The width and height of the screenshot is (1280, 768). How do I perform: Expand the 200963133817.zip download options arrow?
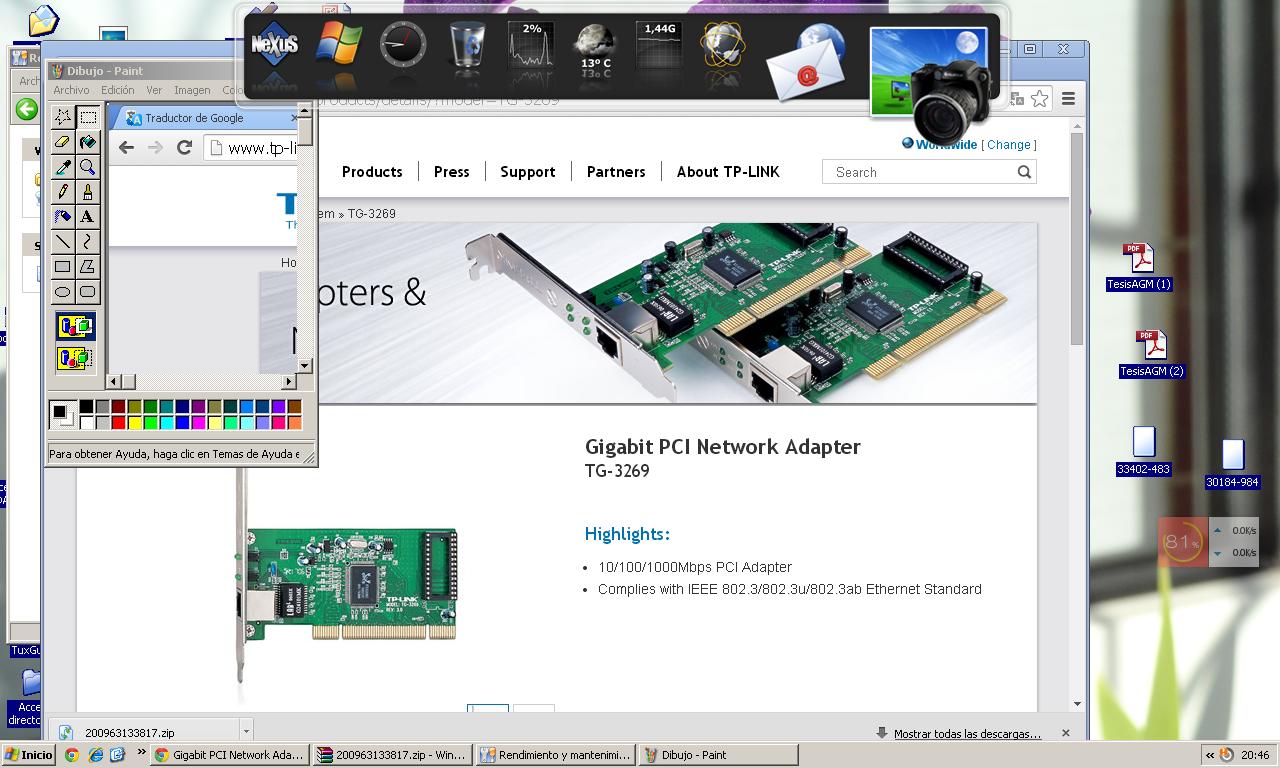tap(246, 732)
